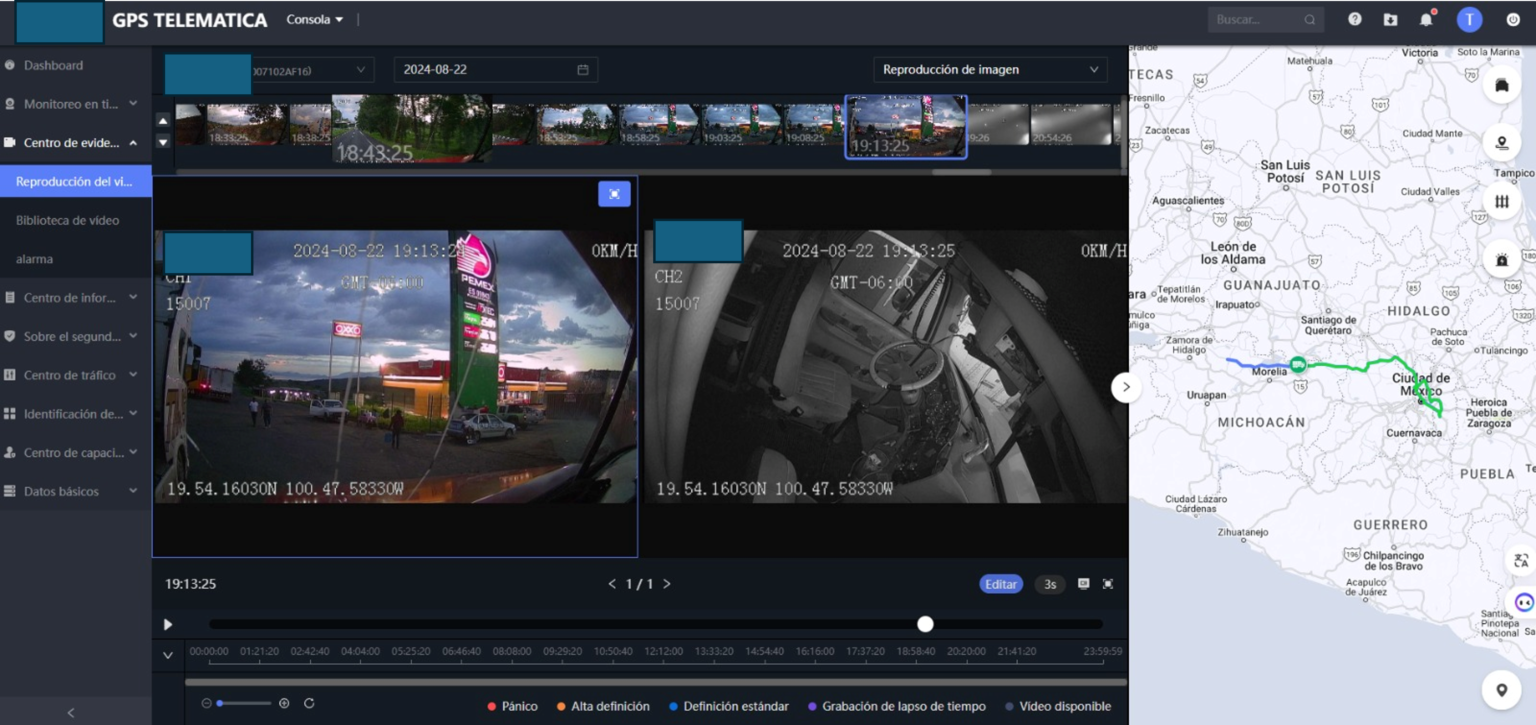Zoom out timeline with minus icon

coord(207,703)
